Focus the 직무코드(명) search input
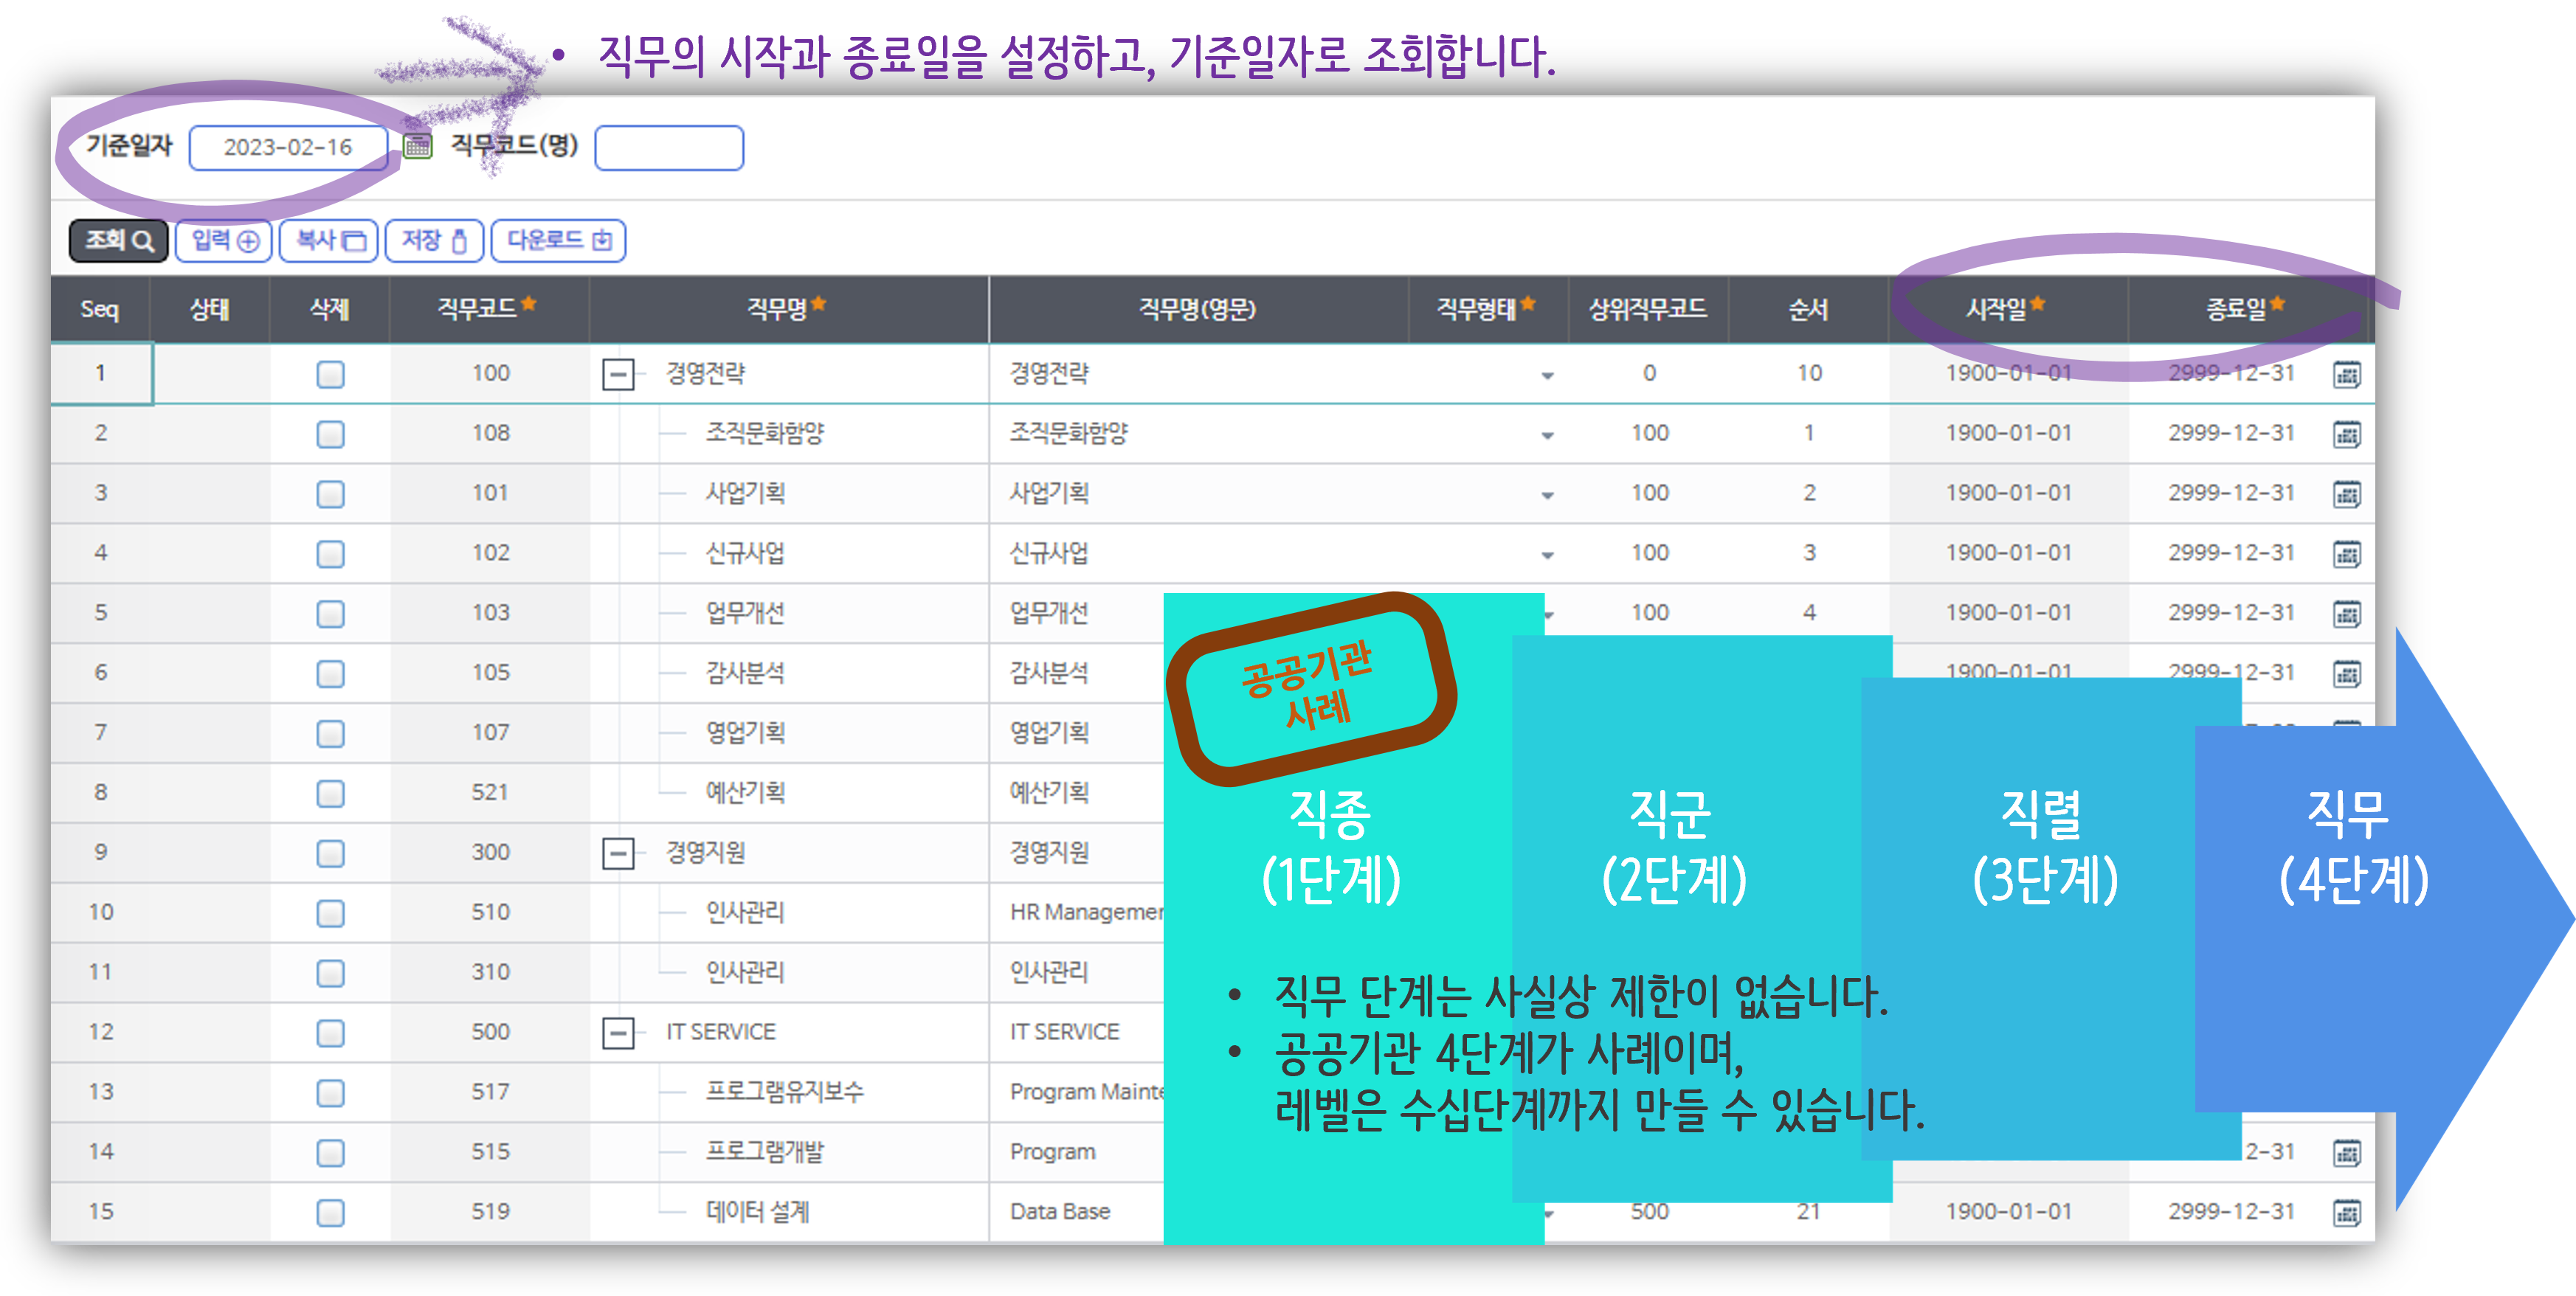Image resolution: width=2576 pixels, height=1296 pixels. tap(668, 147)
